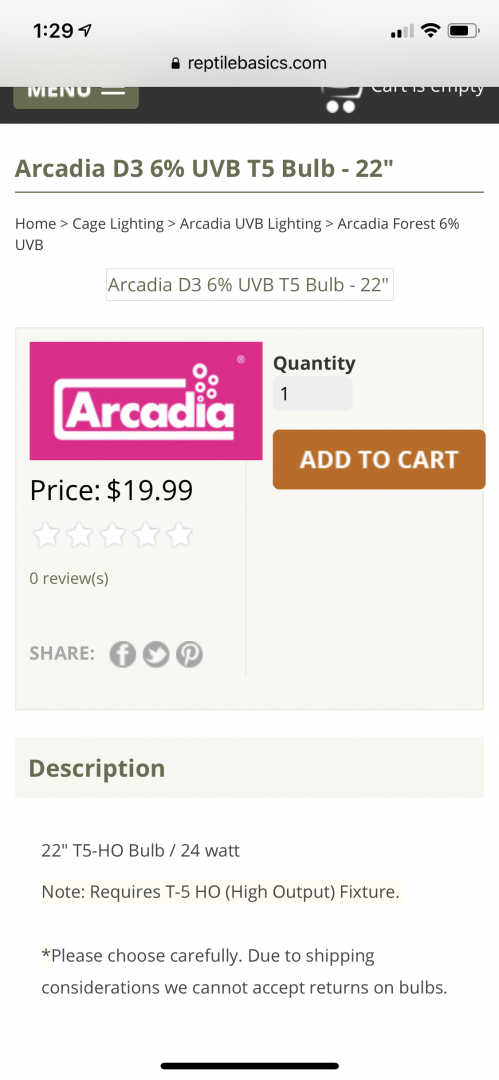Open the shopping cart icon
This screenshot has width=499, height=1080.
click(343, 96)
